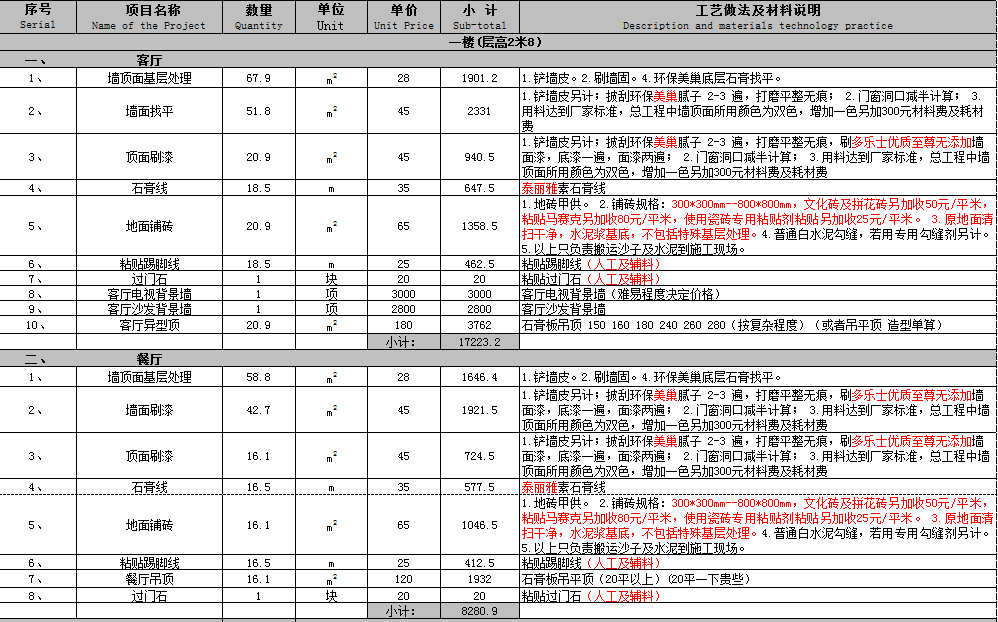Click the 项目名称 Name of the Project header

pos(149,17)
